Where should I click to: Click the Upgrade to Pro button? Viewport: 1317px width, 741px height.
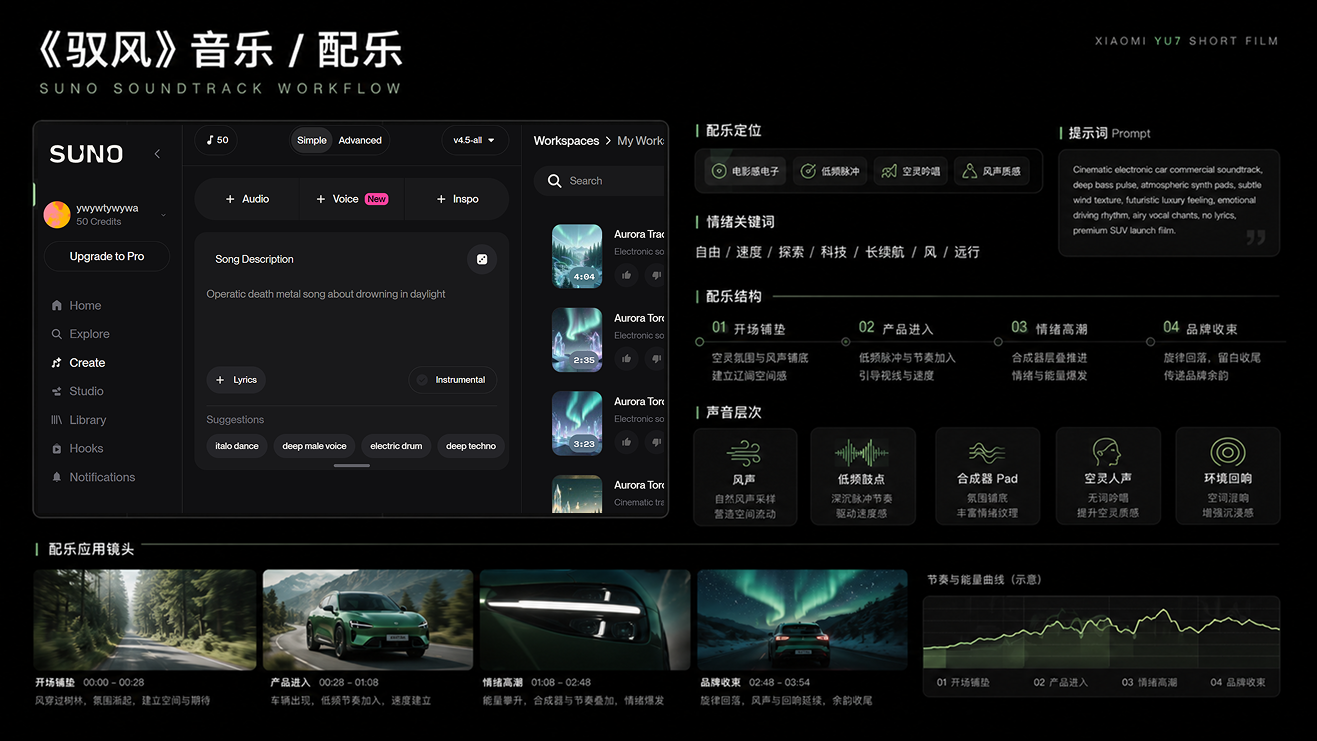click(x=107, y=257)
